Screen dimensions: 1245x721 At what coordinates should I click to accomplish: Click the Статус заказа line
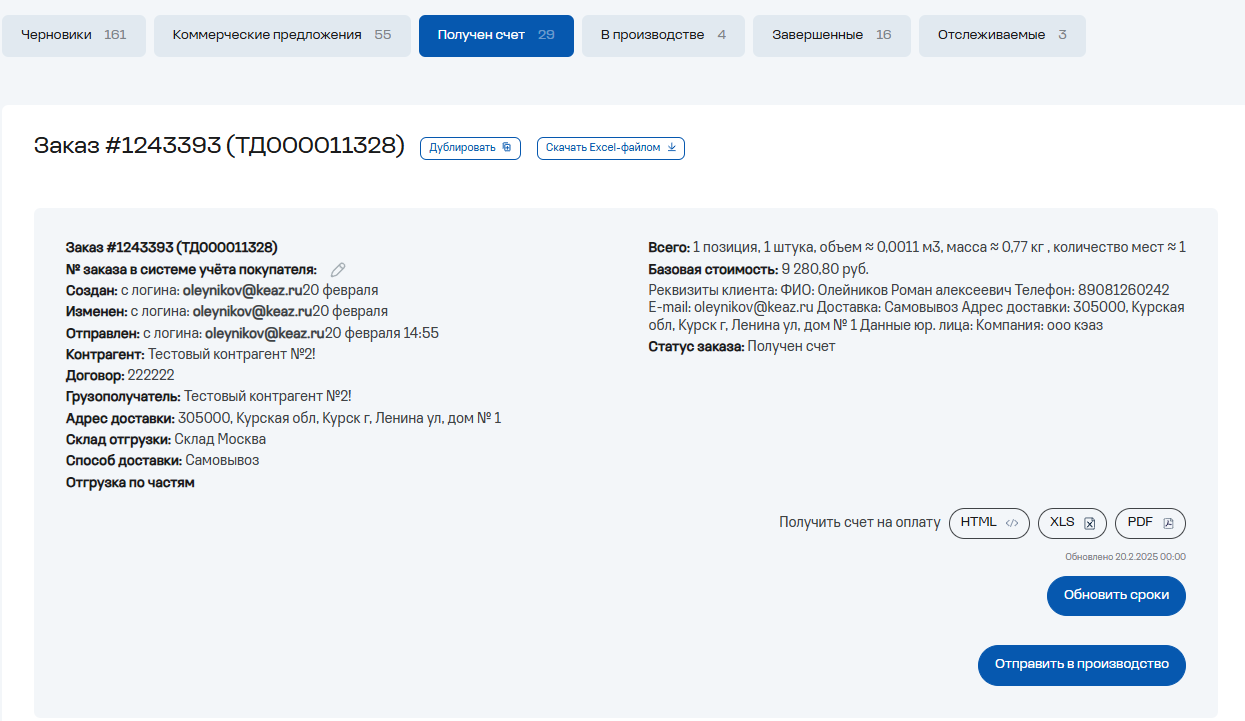741,347
